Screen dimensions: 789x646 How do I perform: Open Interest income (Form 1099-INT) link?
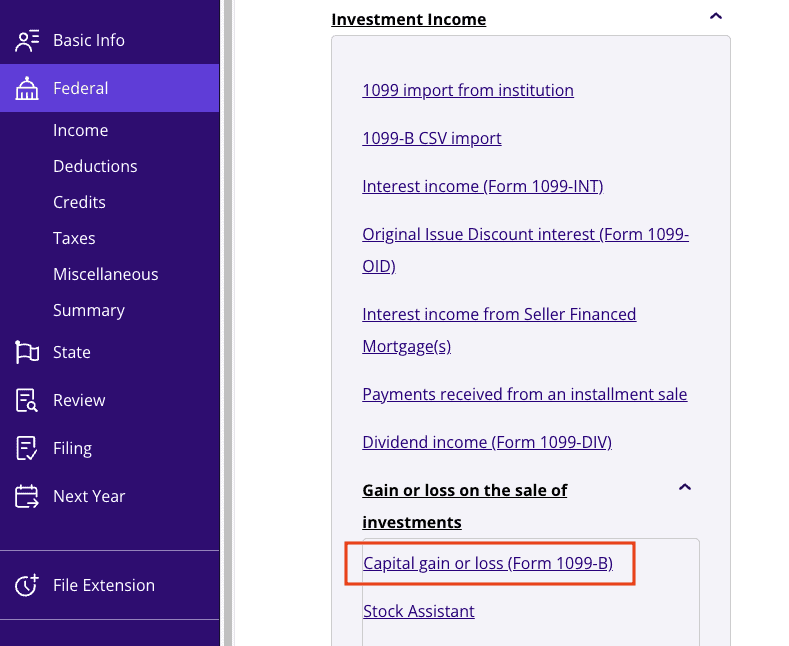pos(483,187)
